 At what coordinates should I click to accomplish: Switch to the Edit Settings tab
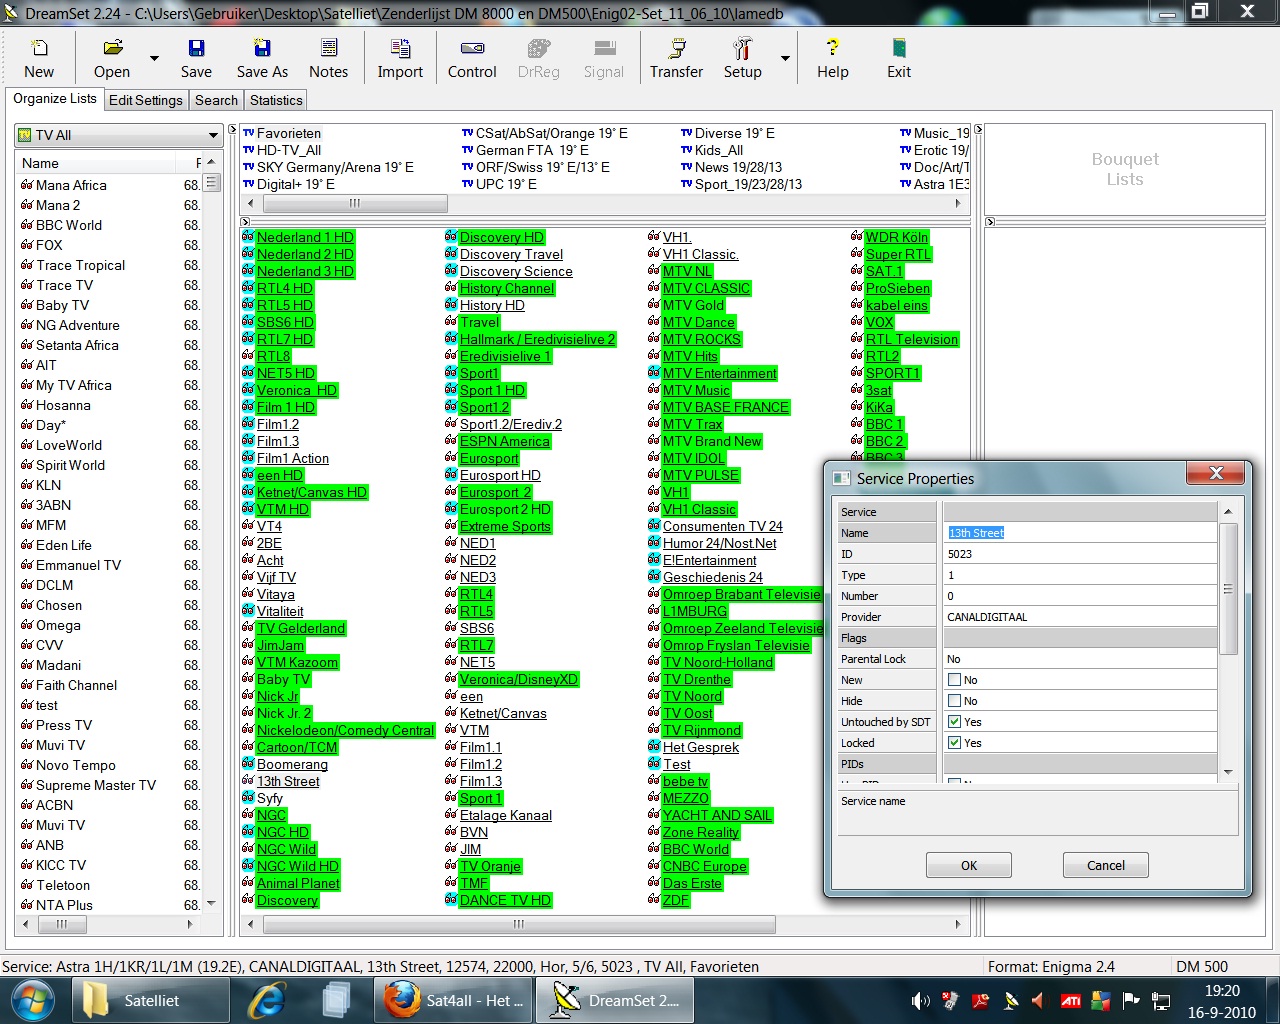[146, 100]
